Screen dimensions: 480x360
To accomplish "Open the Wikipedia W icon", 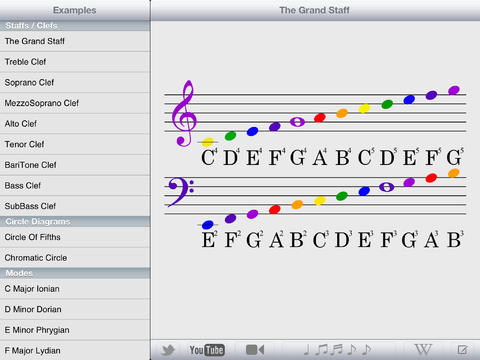I will [423, 350].
